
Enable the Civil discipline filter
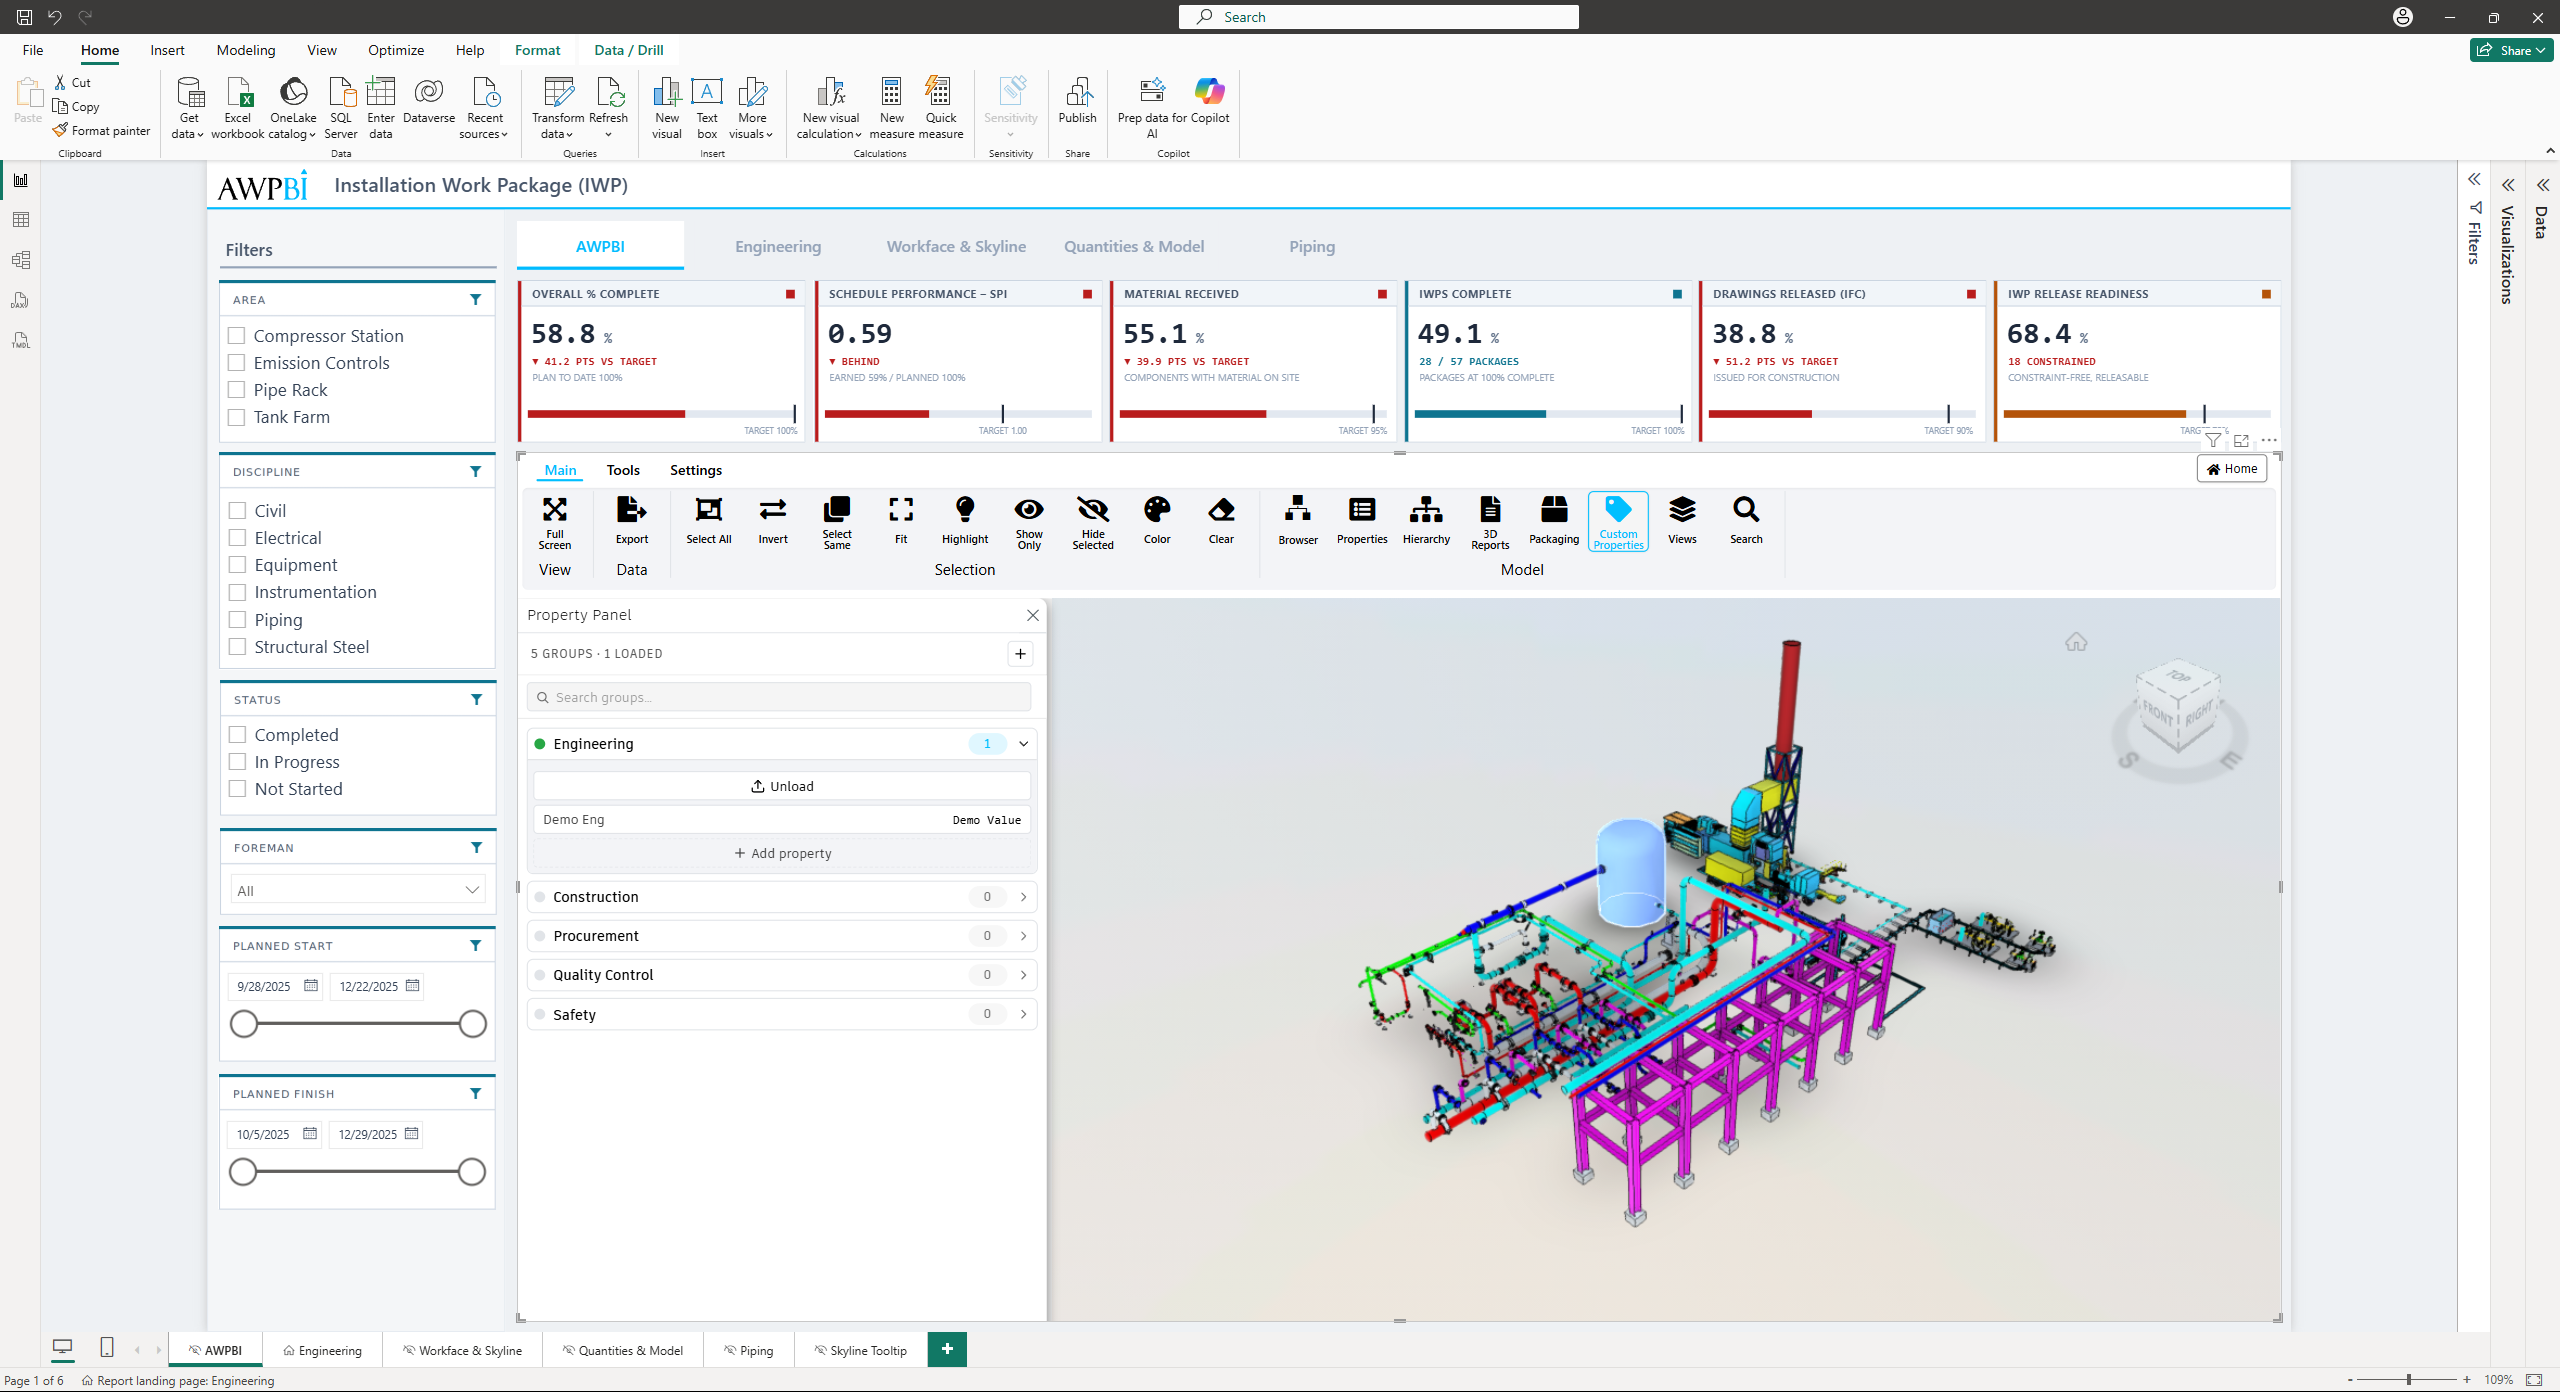238,511
